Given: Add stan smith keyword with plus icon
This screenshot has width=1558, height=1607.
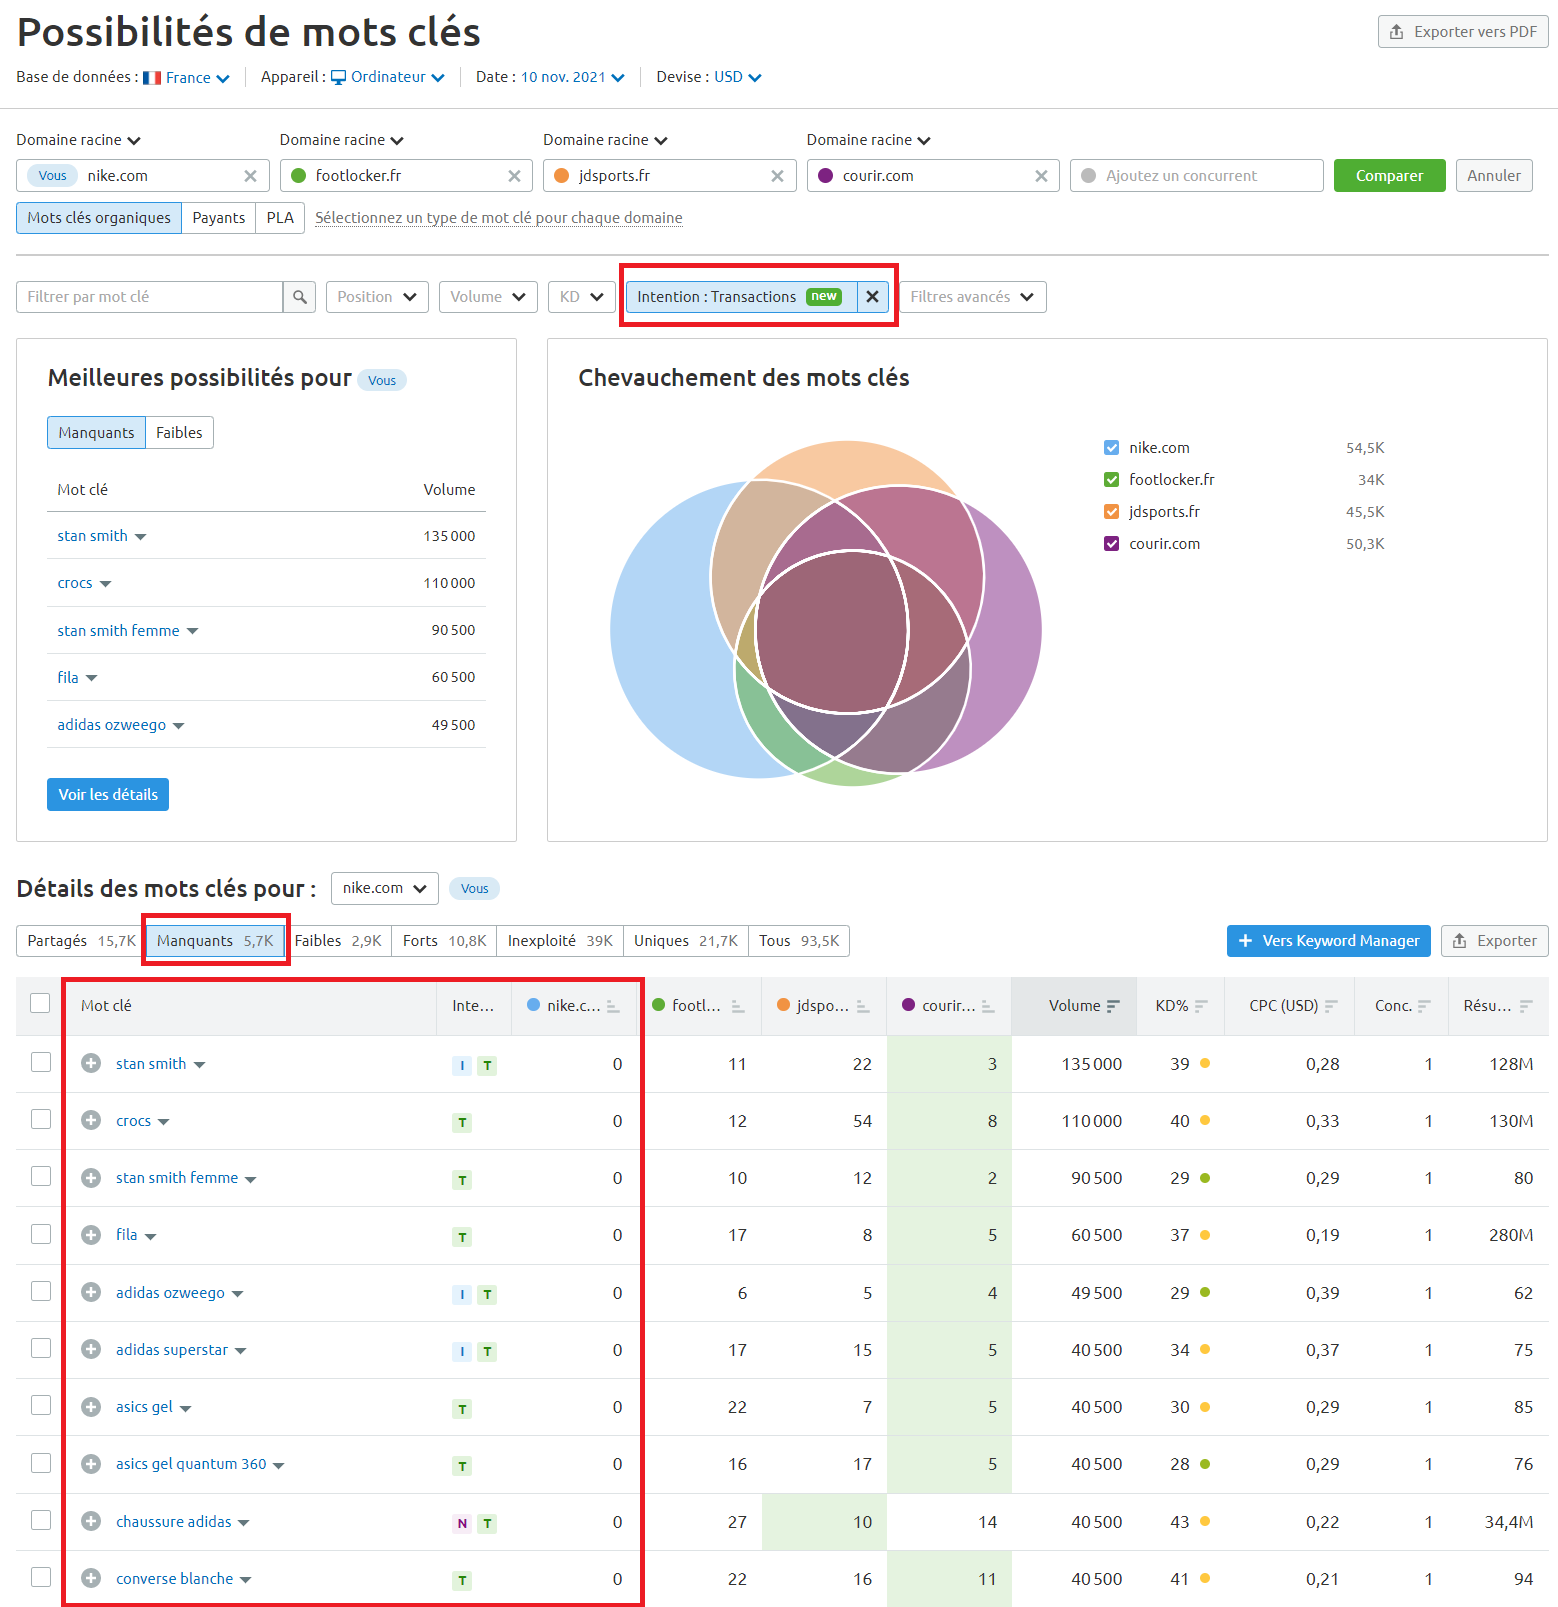Looking at the screenshot, I should [91, 1063].
